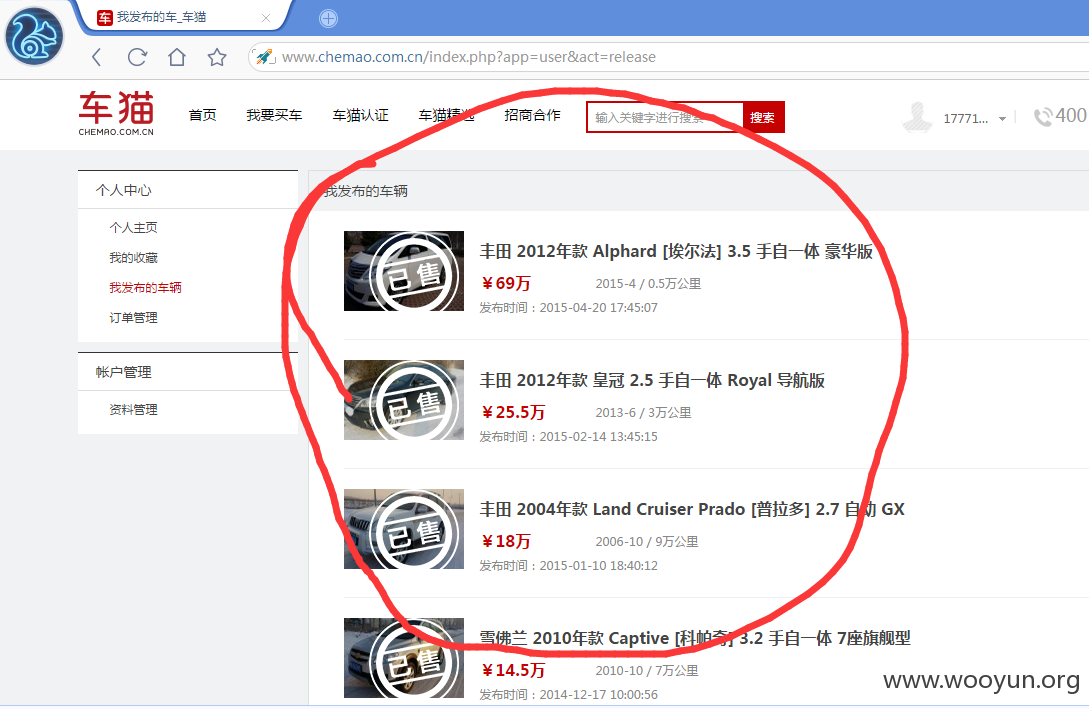Click the browser back arrow

tap(97, 57)
